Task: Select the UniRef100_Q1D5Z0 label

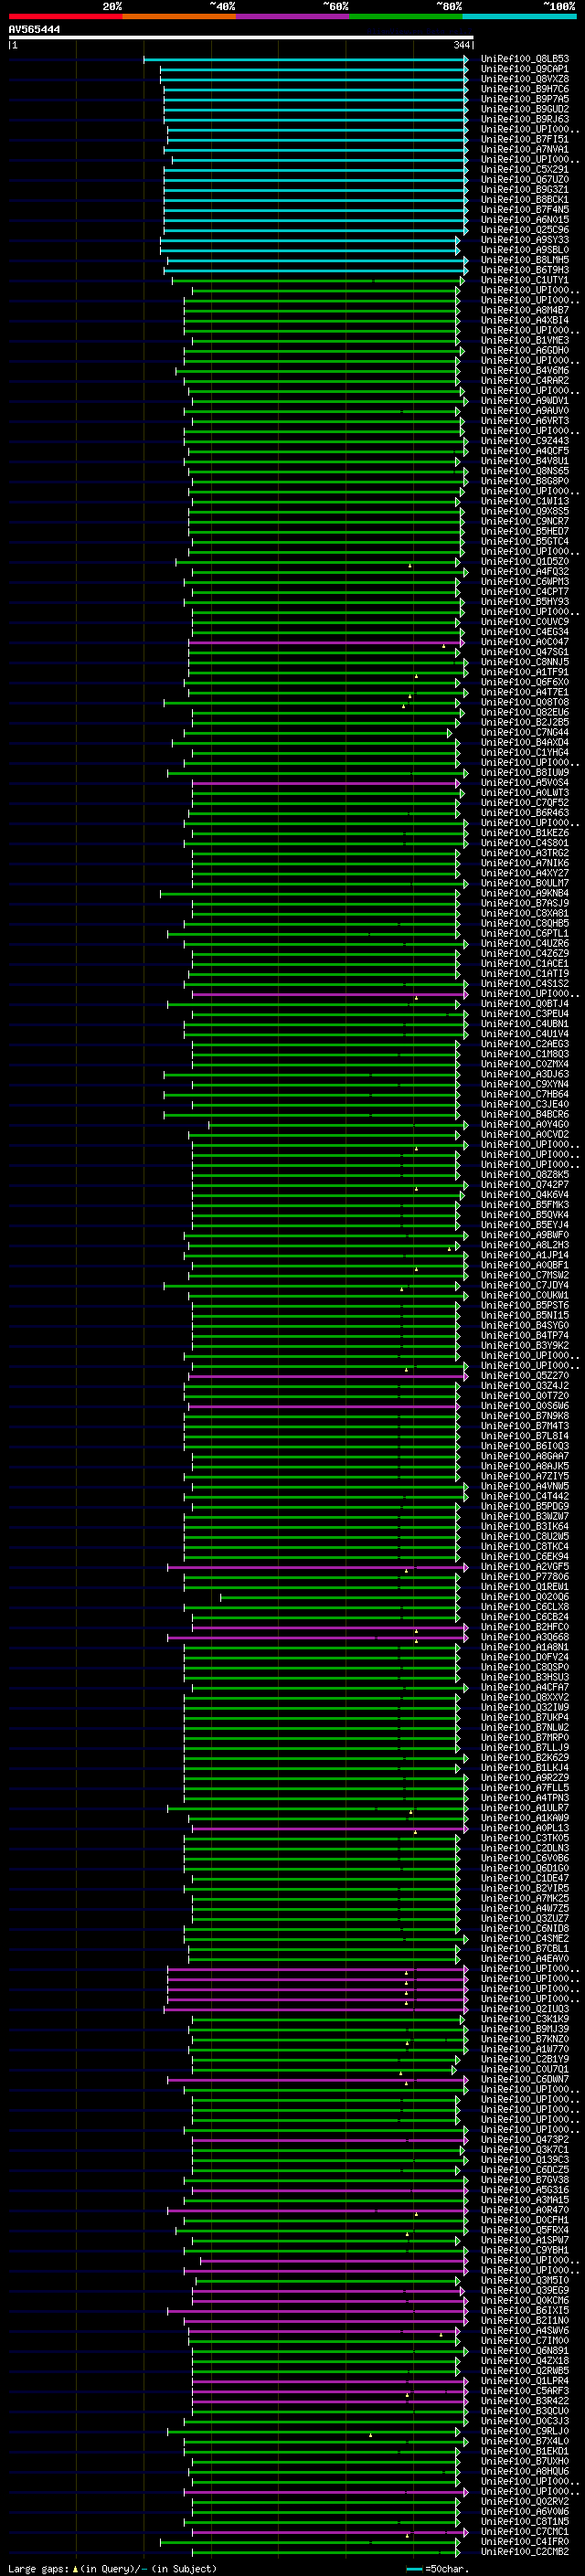Action: 525,561
